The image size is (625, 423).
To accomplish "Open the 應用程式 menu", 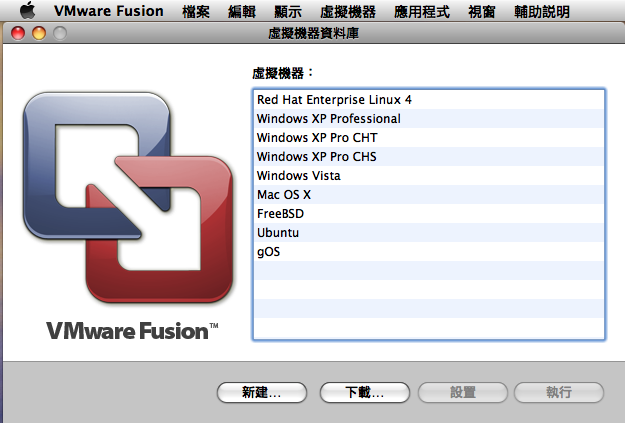I will coord(422,11).
